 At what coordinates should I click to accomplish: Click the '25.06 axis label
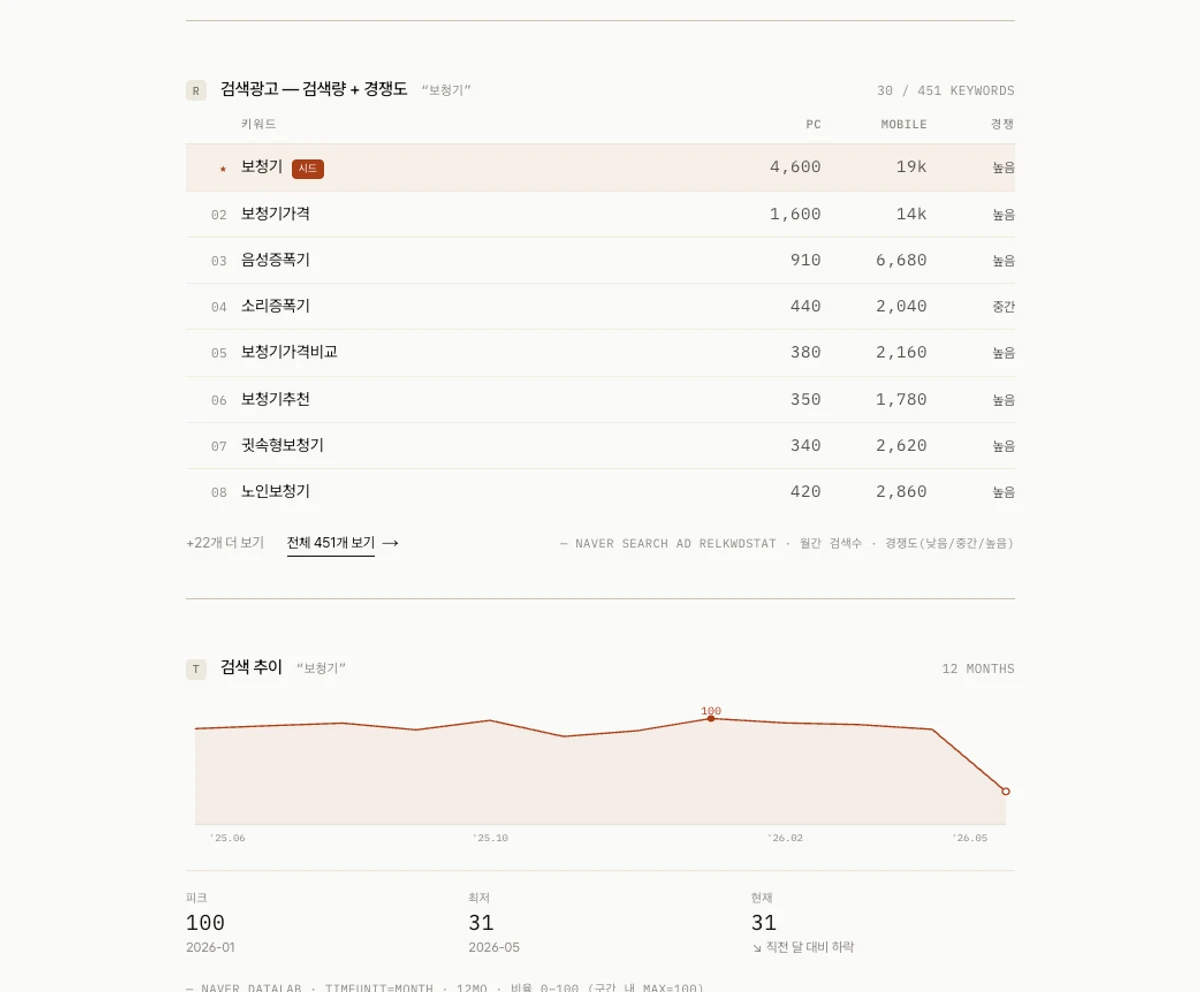[x=227, y=838]
